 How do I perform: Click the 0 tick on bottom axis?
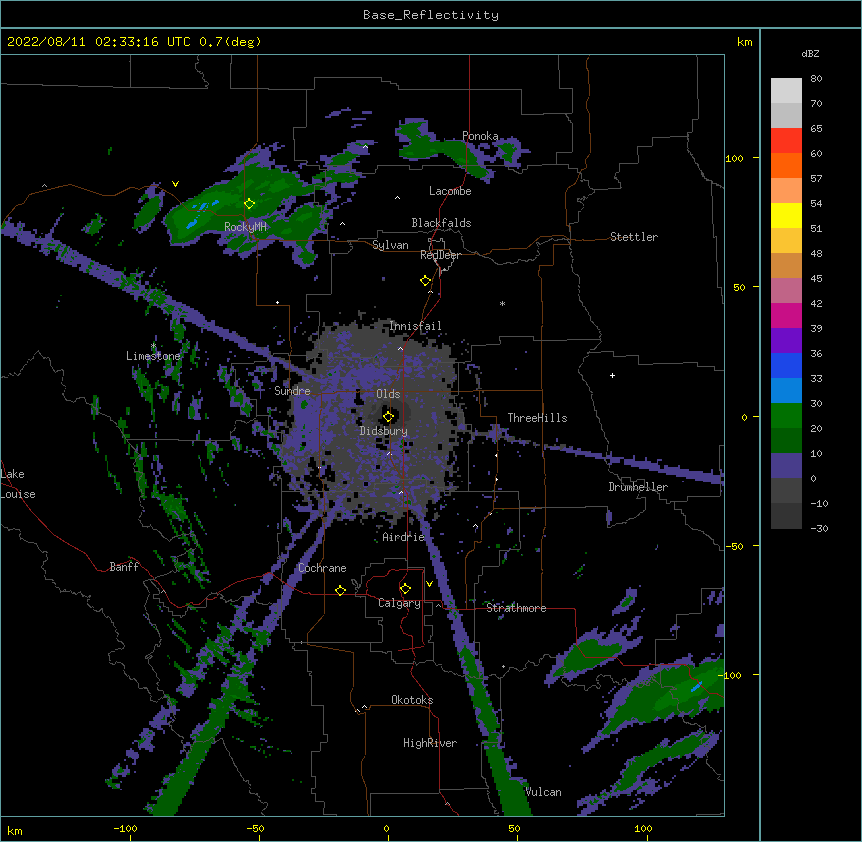(386, 828)
